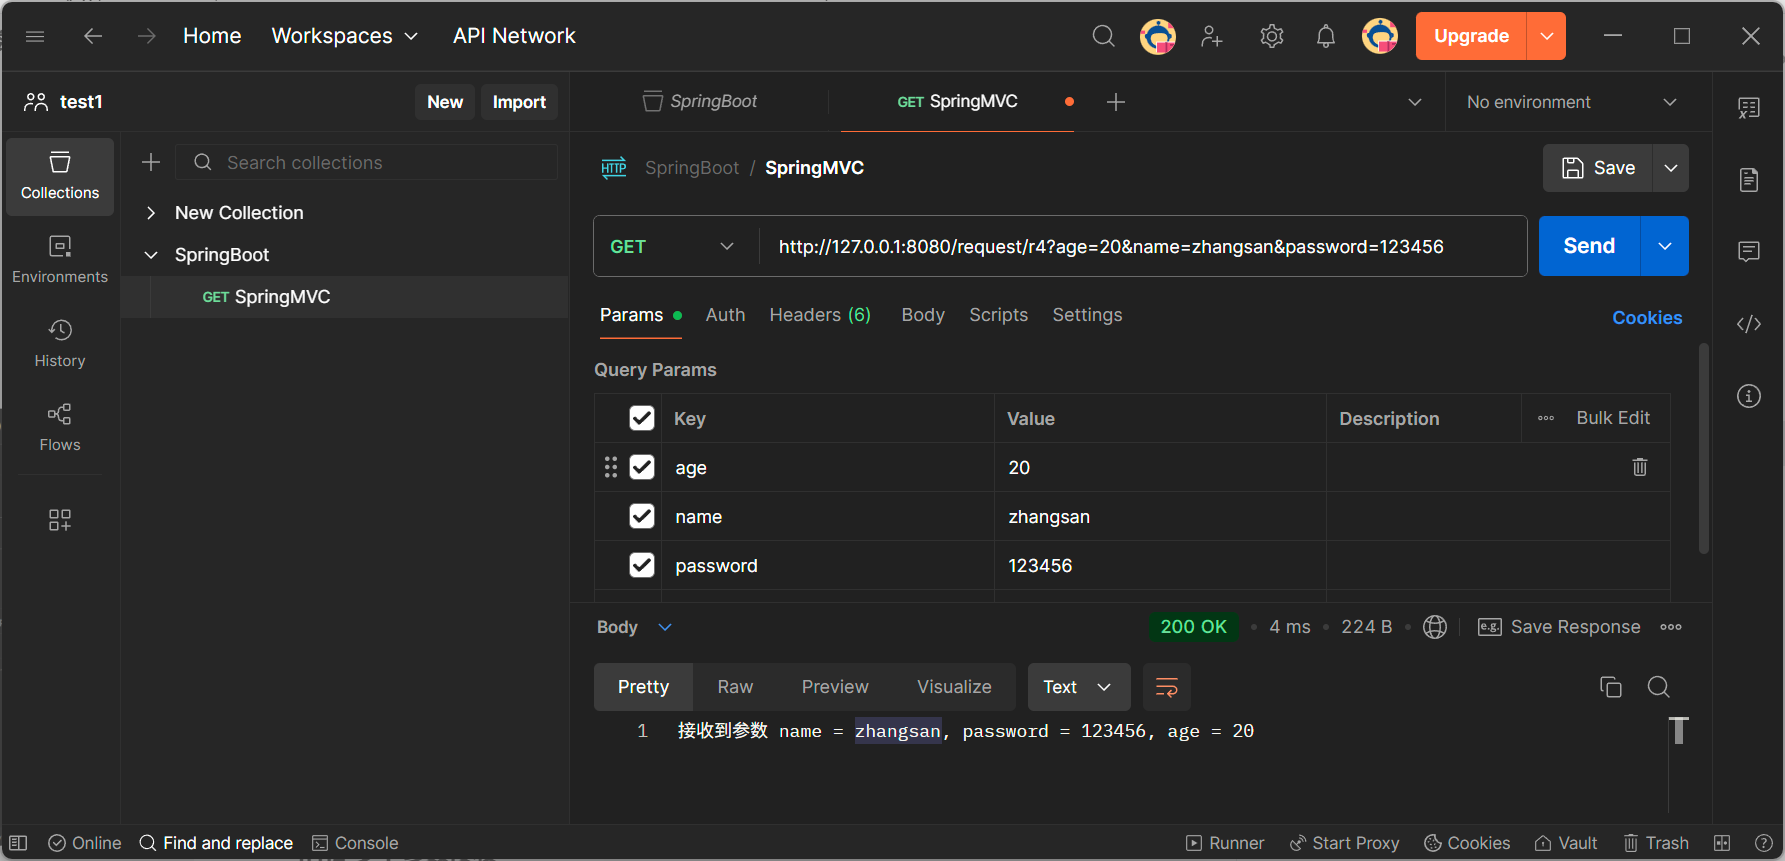
Task: Go back with the left arrow
Action: (x=93, y=36)
